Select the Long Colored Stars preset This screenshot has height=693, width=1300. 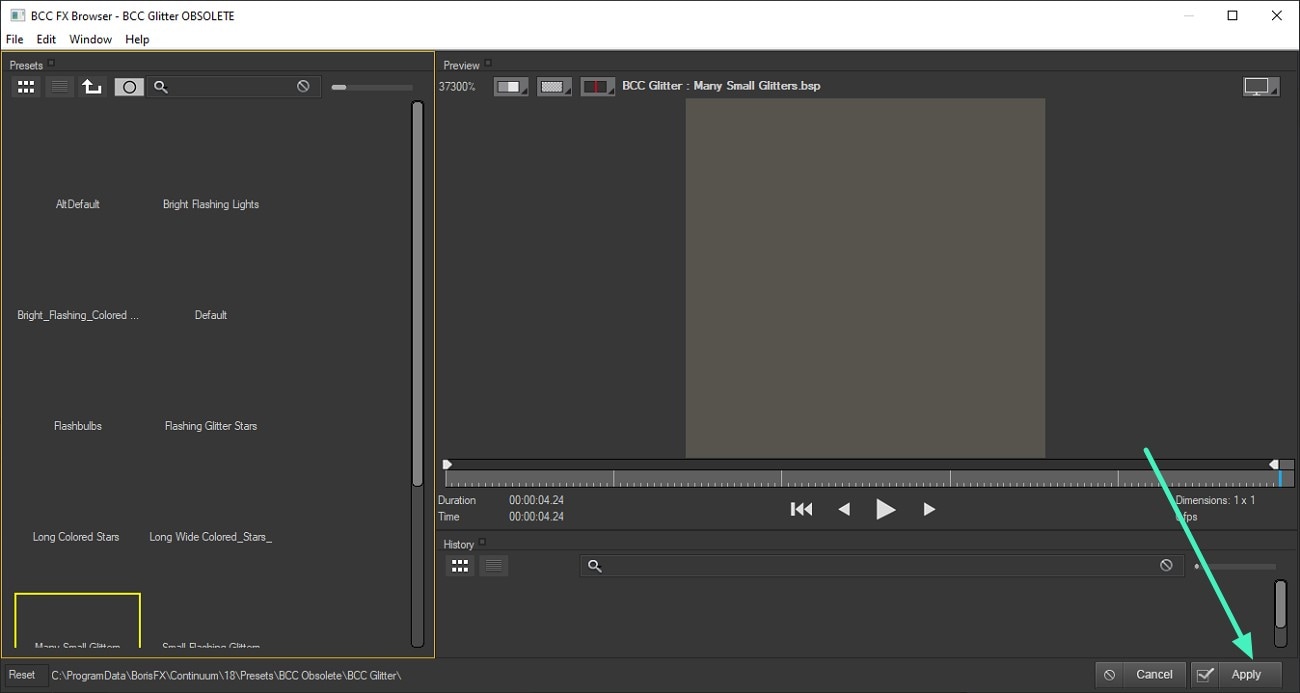[x=76, y=537]
